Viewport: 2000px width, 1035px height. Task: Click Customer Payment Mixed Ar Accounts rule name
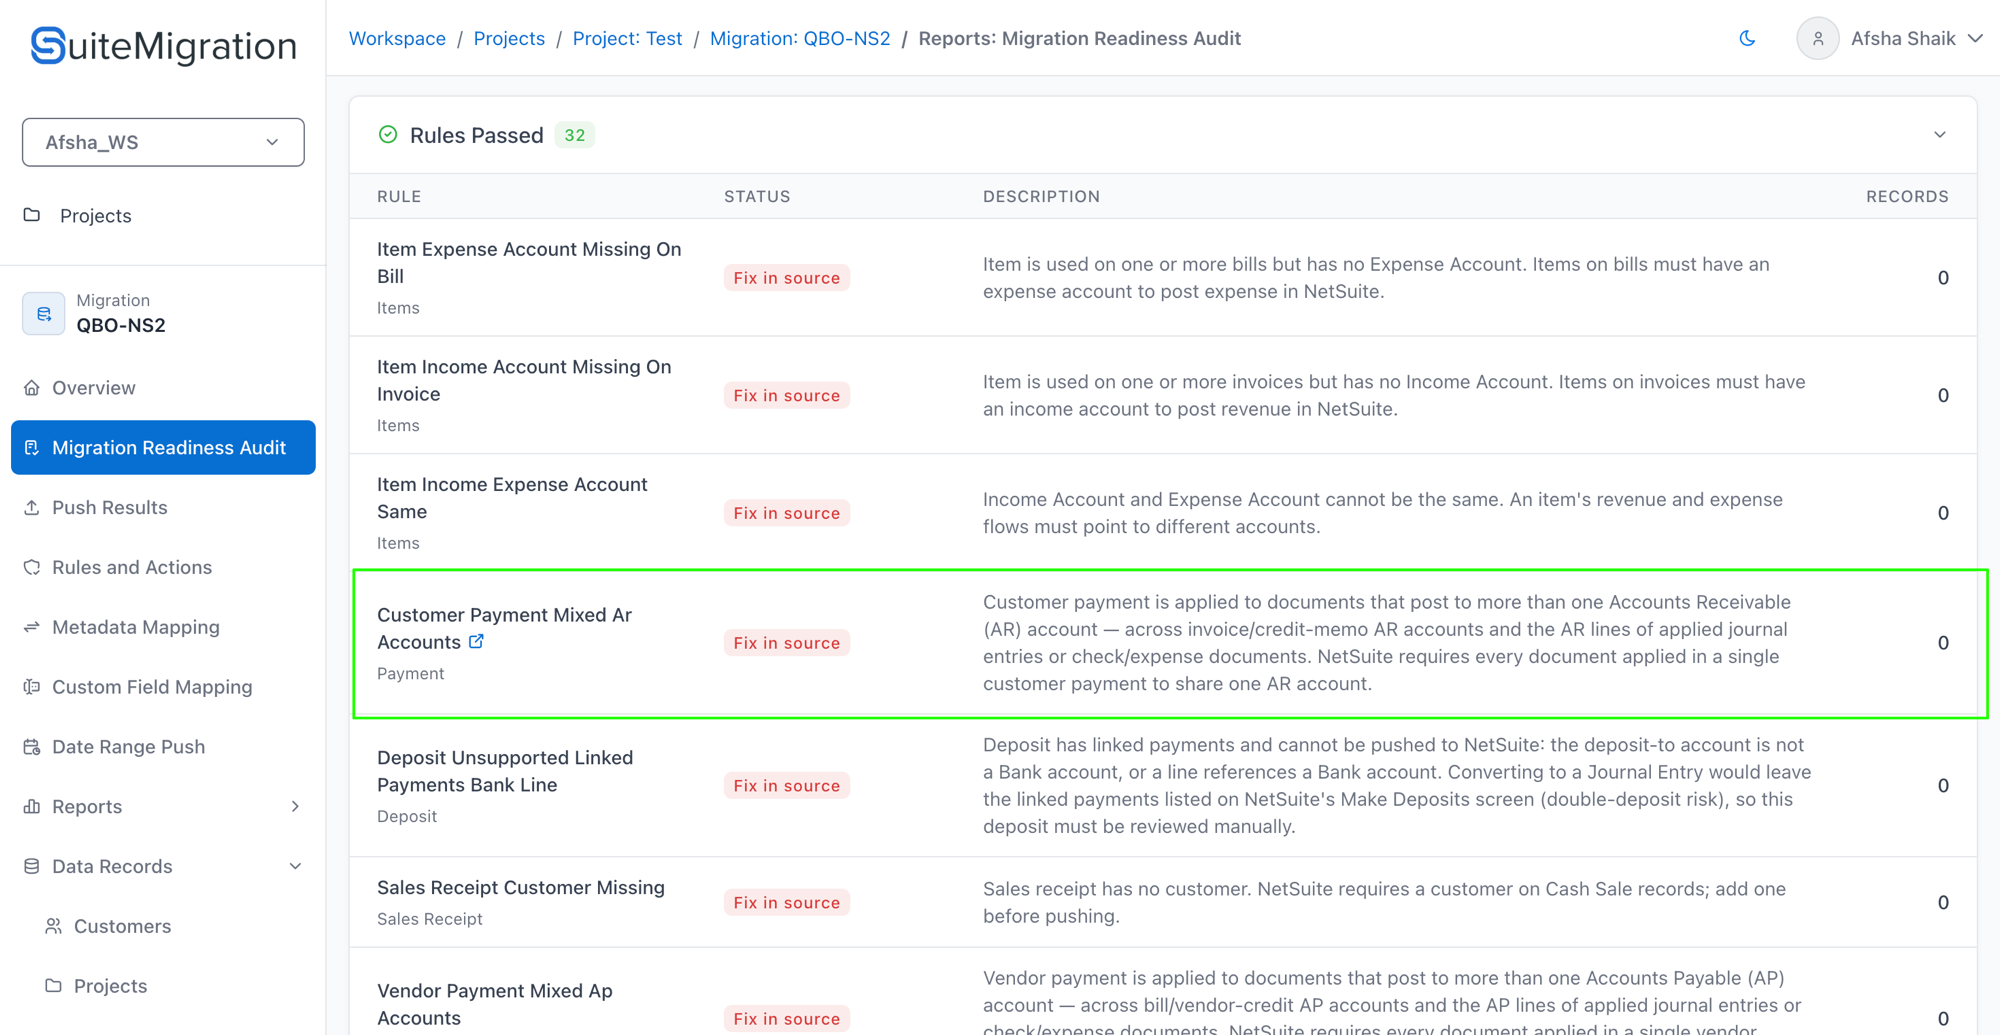pyautogui.click(x=504, y=628)
